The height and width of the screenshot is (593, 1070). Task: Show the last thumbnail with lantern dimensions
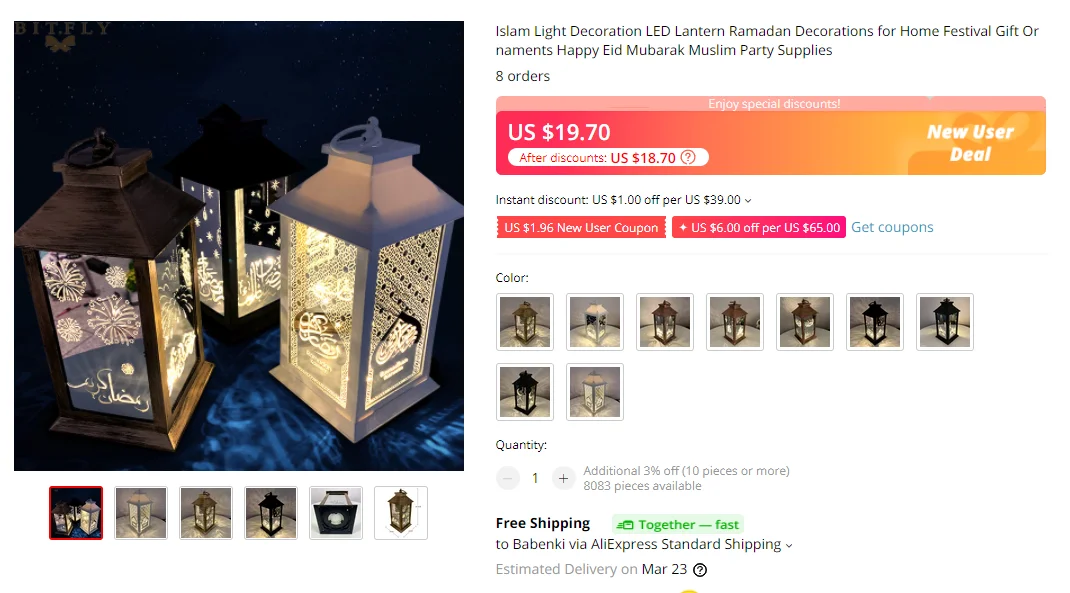(x=401, y=513)
